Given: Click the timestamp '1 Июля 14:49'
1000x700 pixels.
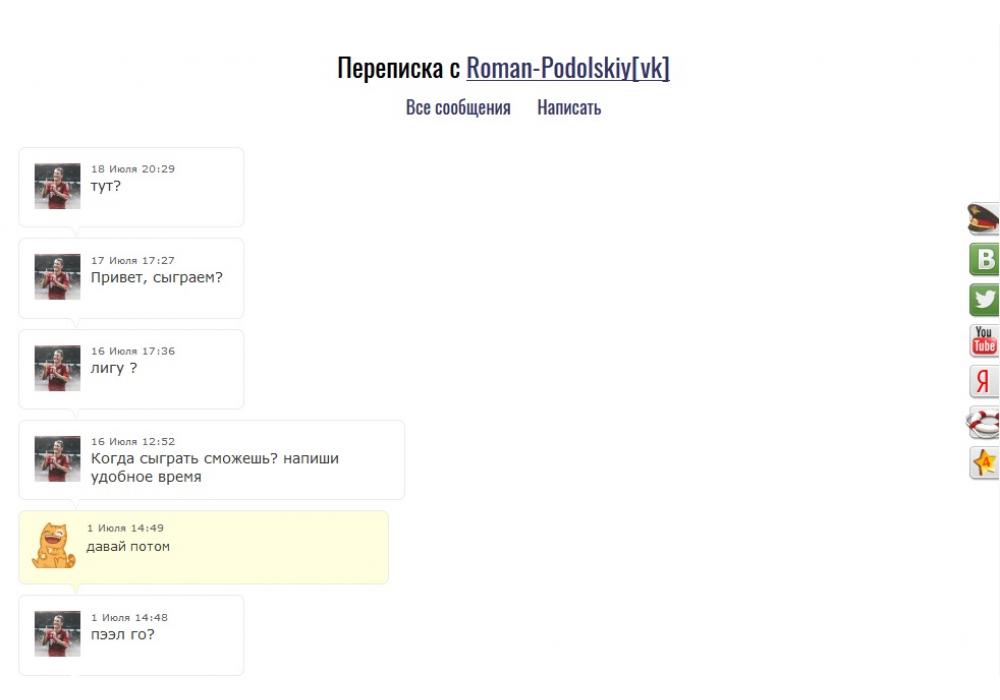Looking at the screenshot, I should pos(126,528).
